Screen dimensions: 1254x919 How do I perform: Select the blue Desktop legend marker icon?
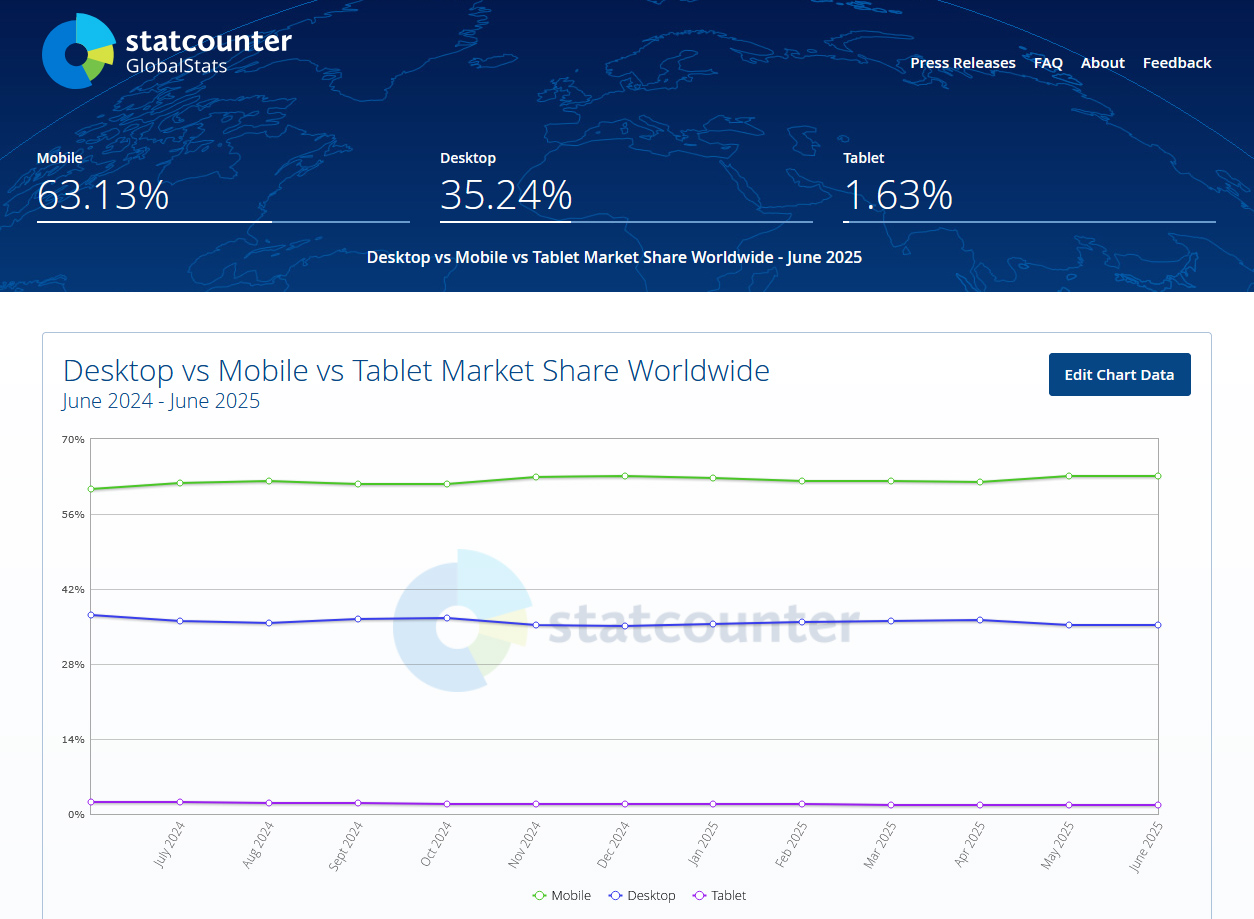(x=616, y=895)
